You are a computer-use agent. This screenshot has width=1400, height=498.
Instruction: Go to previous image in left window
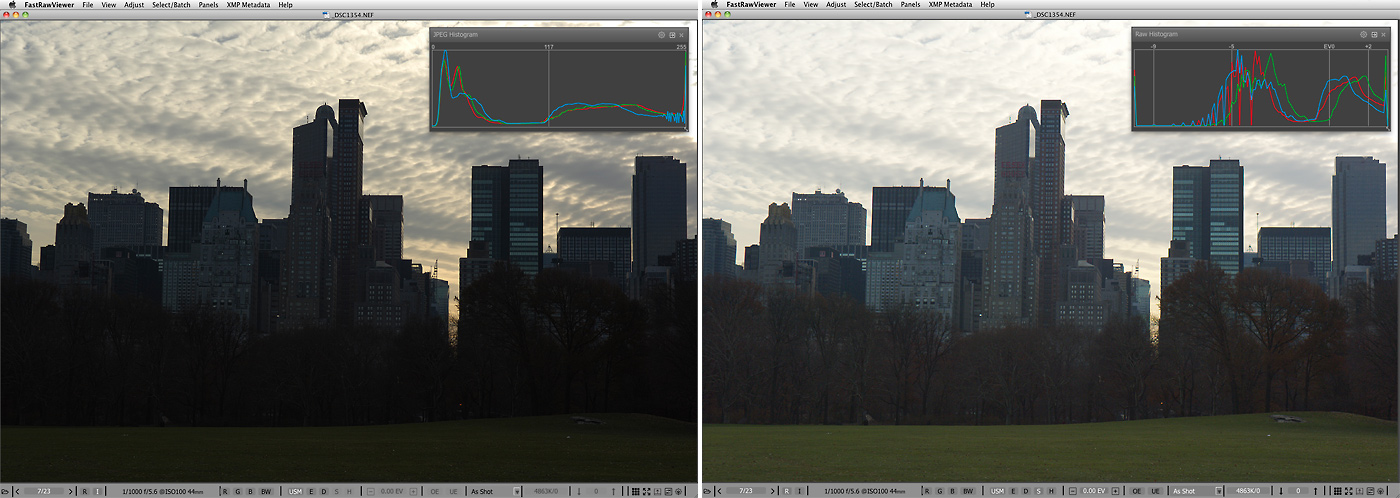[18, 491]
